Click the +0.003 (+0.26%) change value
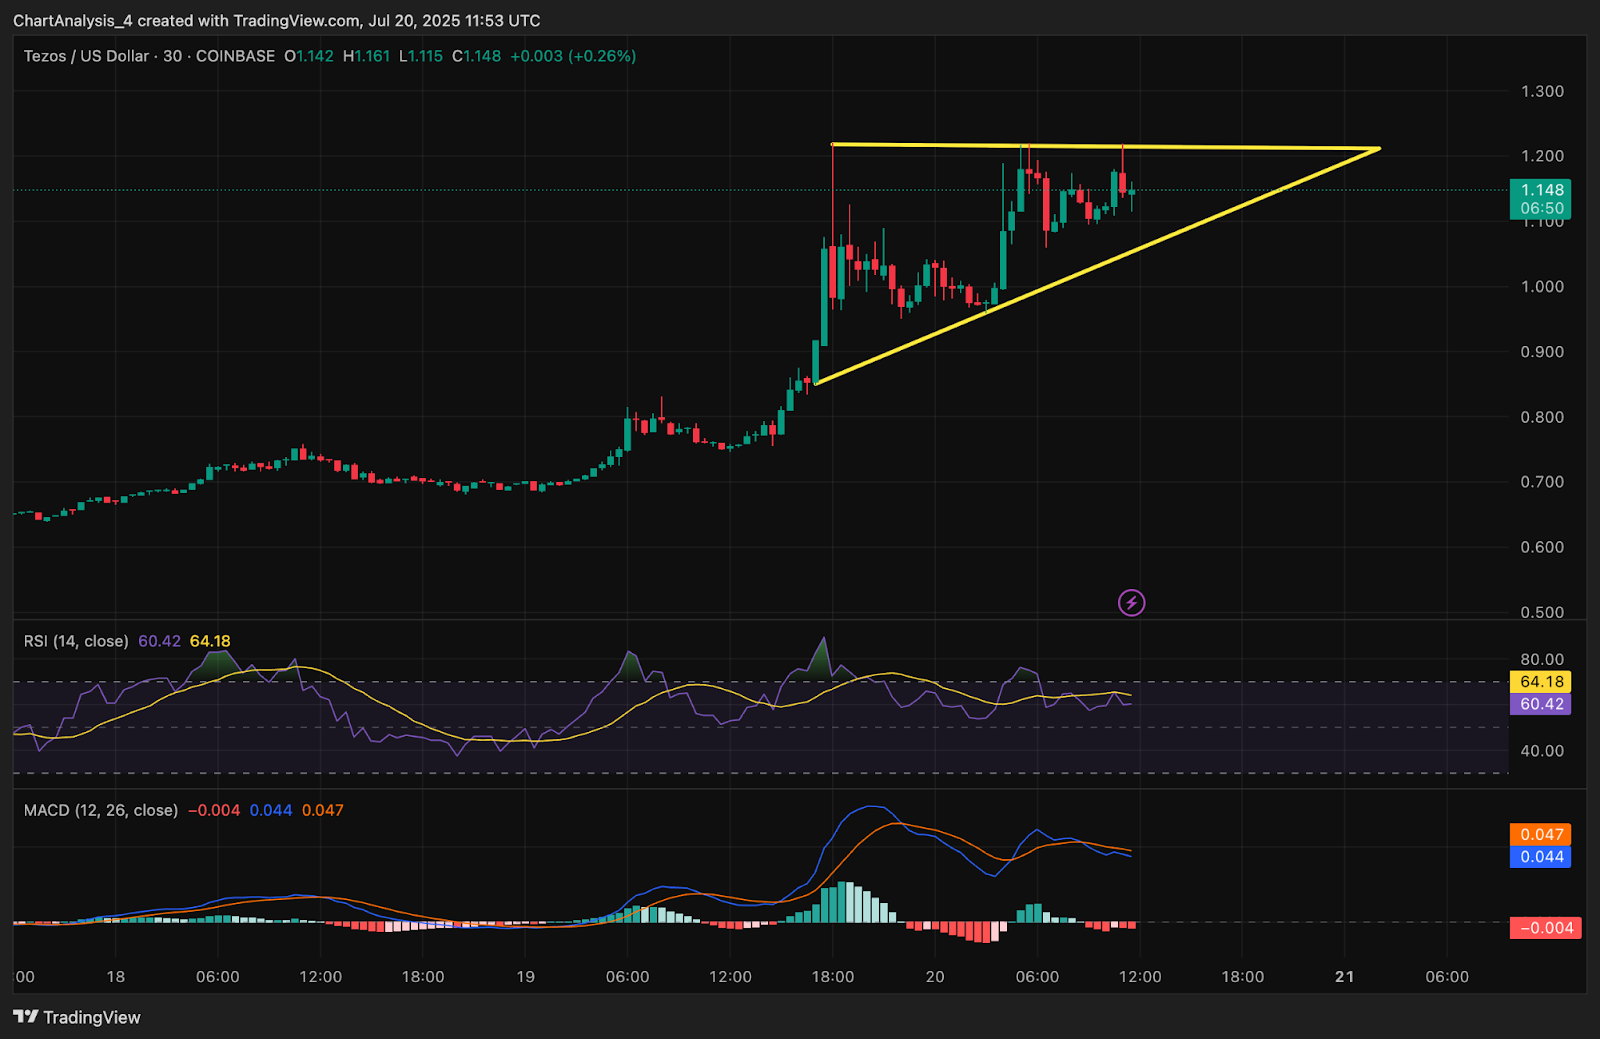The width and height of the screenshot is (1600, 1039). 573,56
